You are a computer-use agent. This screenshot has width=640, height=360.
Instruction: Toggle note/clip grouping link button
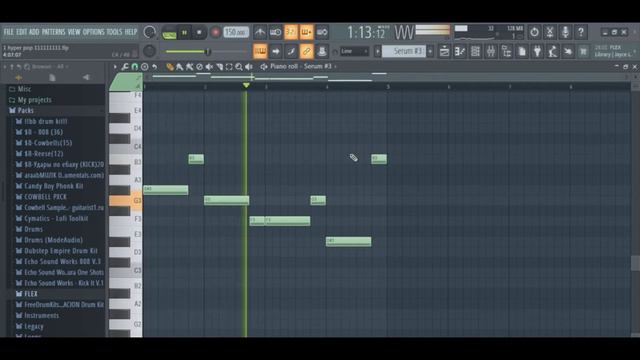tap(307, 51)
